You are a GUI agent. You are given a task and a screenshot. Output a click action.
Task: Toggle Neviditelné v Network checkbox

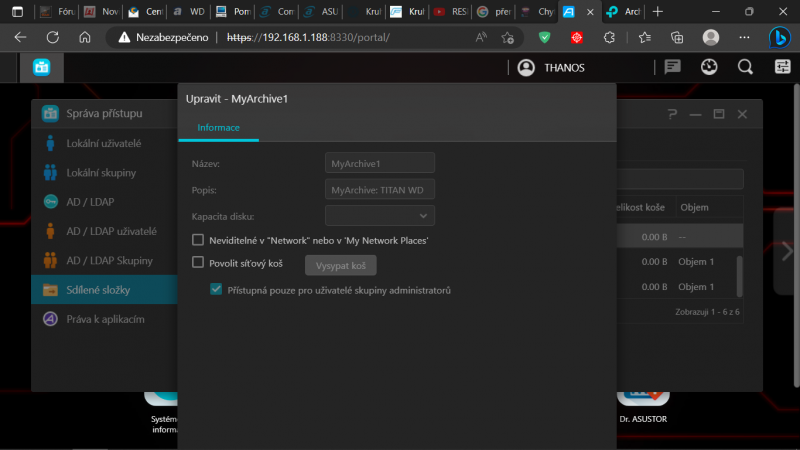pos(198,240)
